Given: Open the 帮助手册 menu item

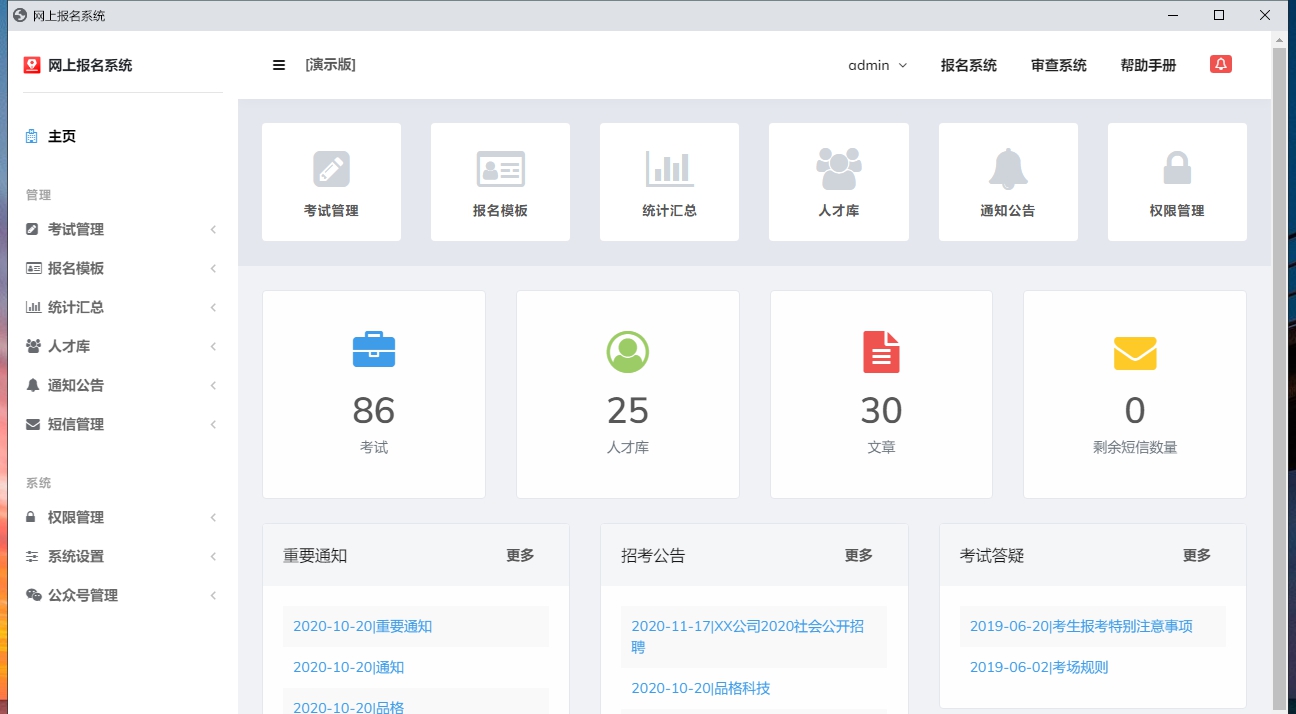Looking at the screenshot, I should (x=1148, y=65).
